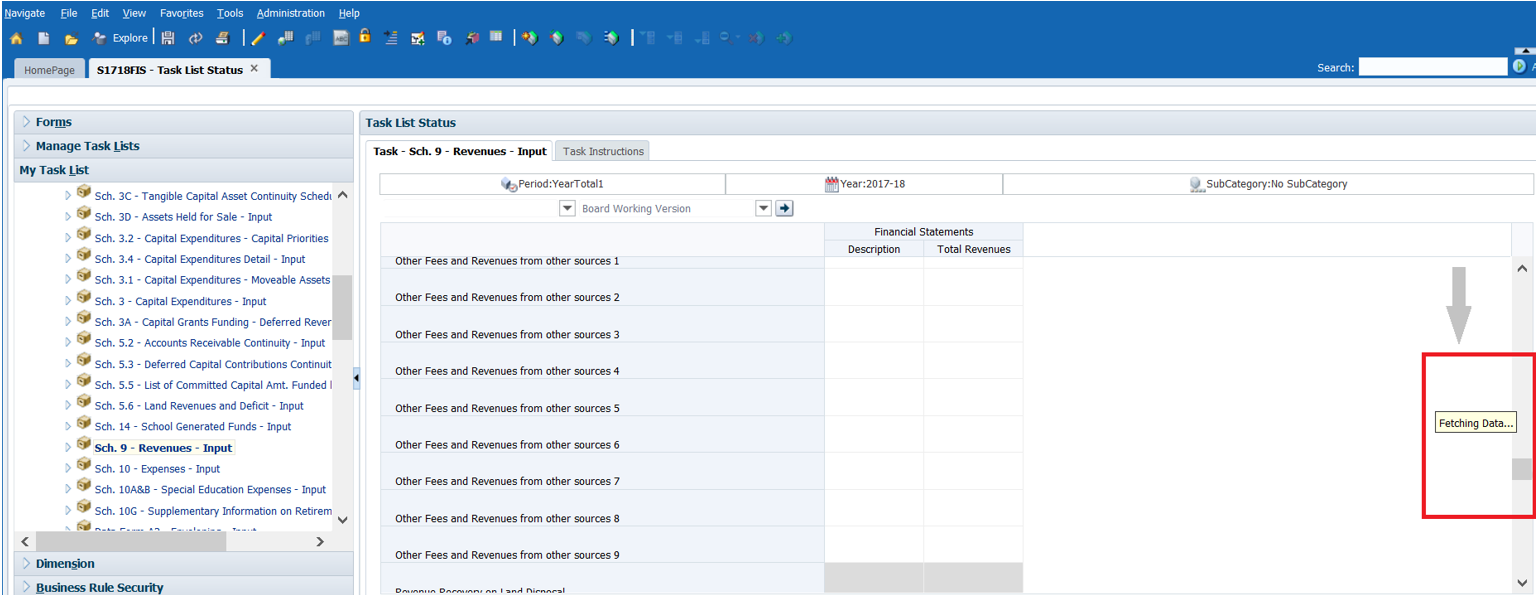
Task: Expand the Sch. 10 - Expenses tree node
Action: coord(68,469)
